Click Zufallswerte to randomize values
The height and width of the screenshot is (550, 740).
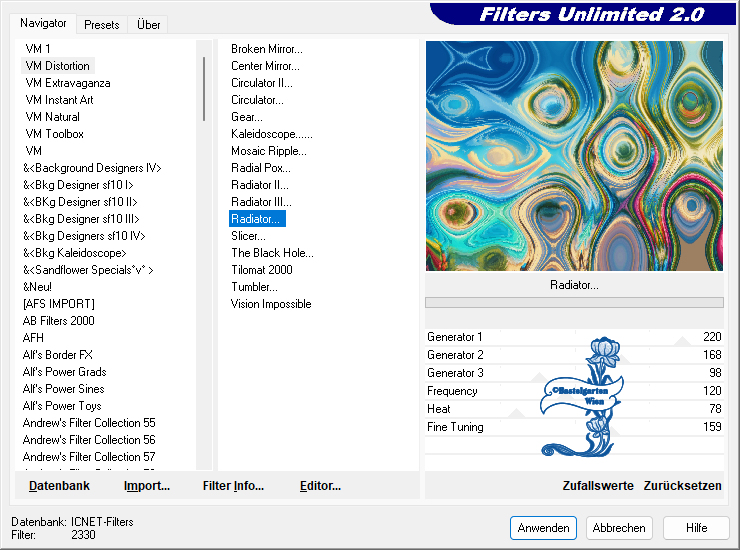(x=598, y=486)
